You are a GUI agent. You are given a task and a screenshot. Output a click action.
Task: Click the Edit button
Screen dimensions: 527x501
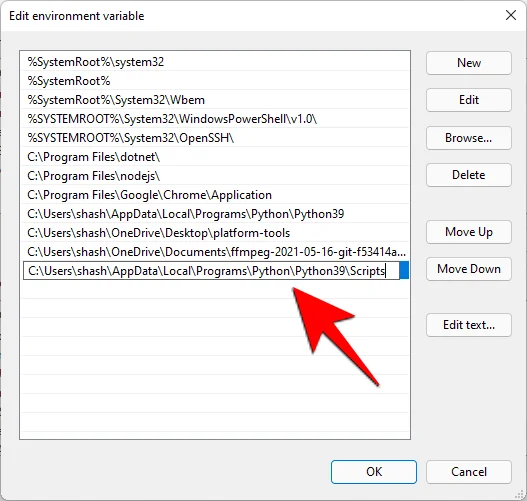click(x=469, y=100)
